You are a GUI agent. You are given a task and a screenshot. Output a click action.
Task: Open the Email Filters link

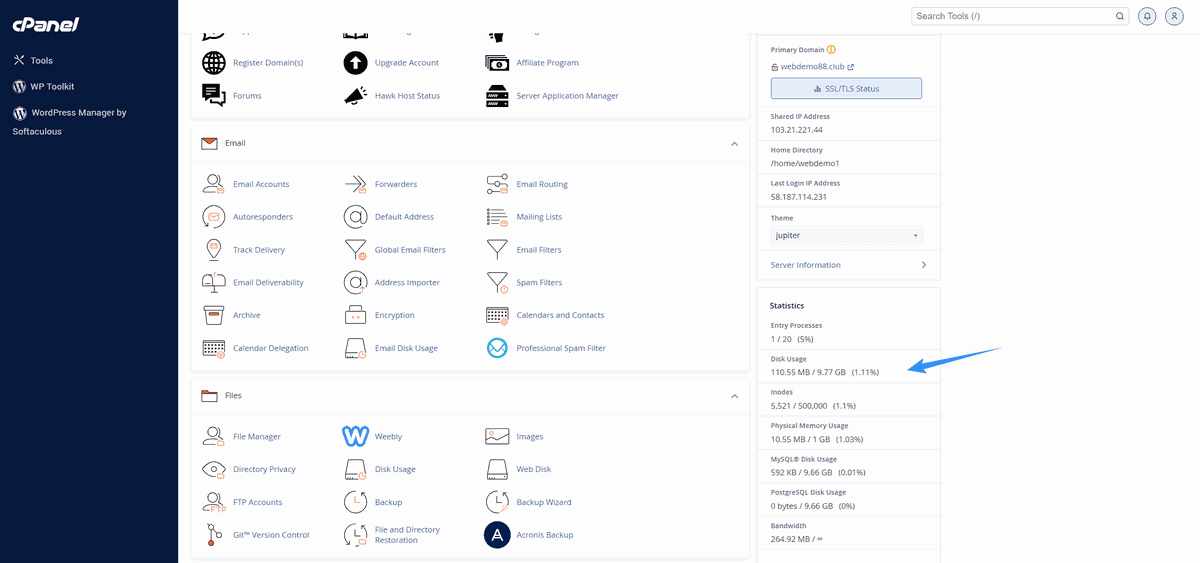[x=539, y=249]
